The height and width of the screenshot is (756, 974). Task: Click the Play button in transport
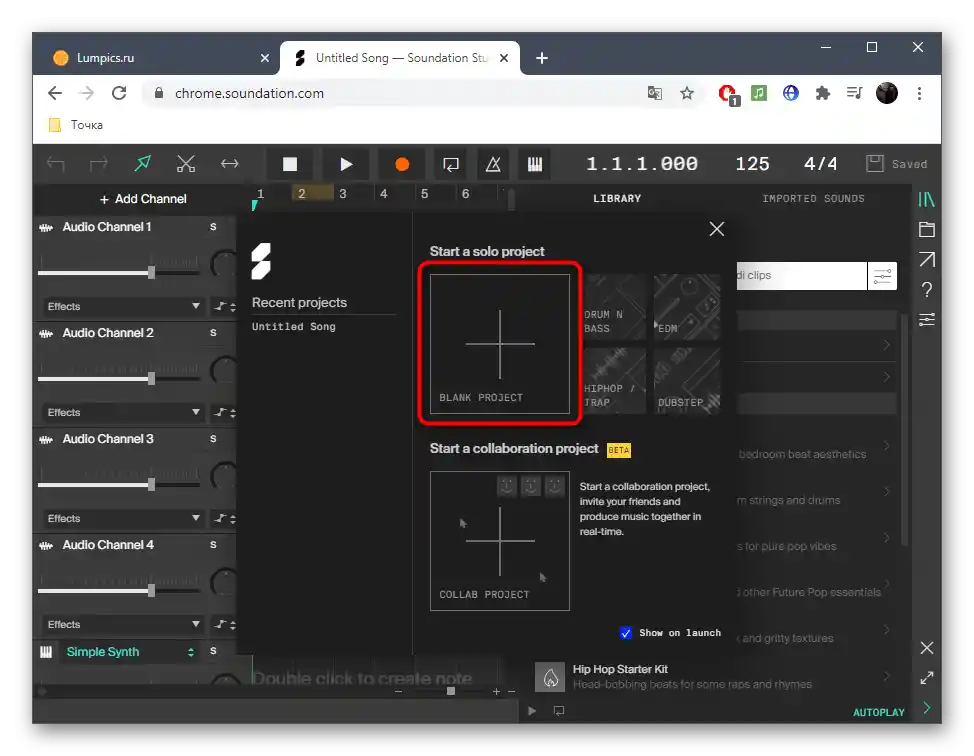(x=346, y=164)
